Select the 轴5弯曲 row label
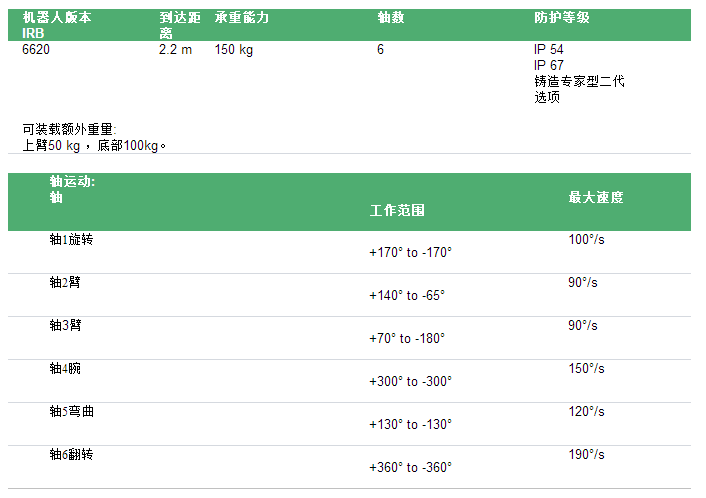This screenshot has height=498, width=706. coord(72,411)
